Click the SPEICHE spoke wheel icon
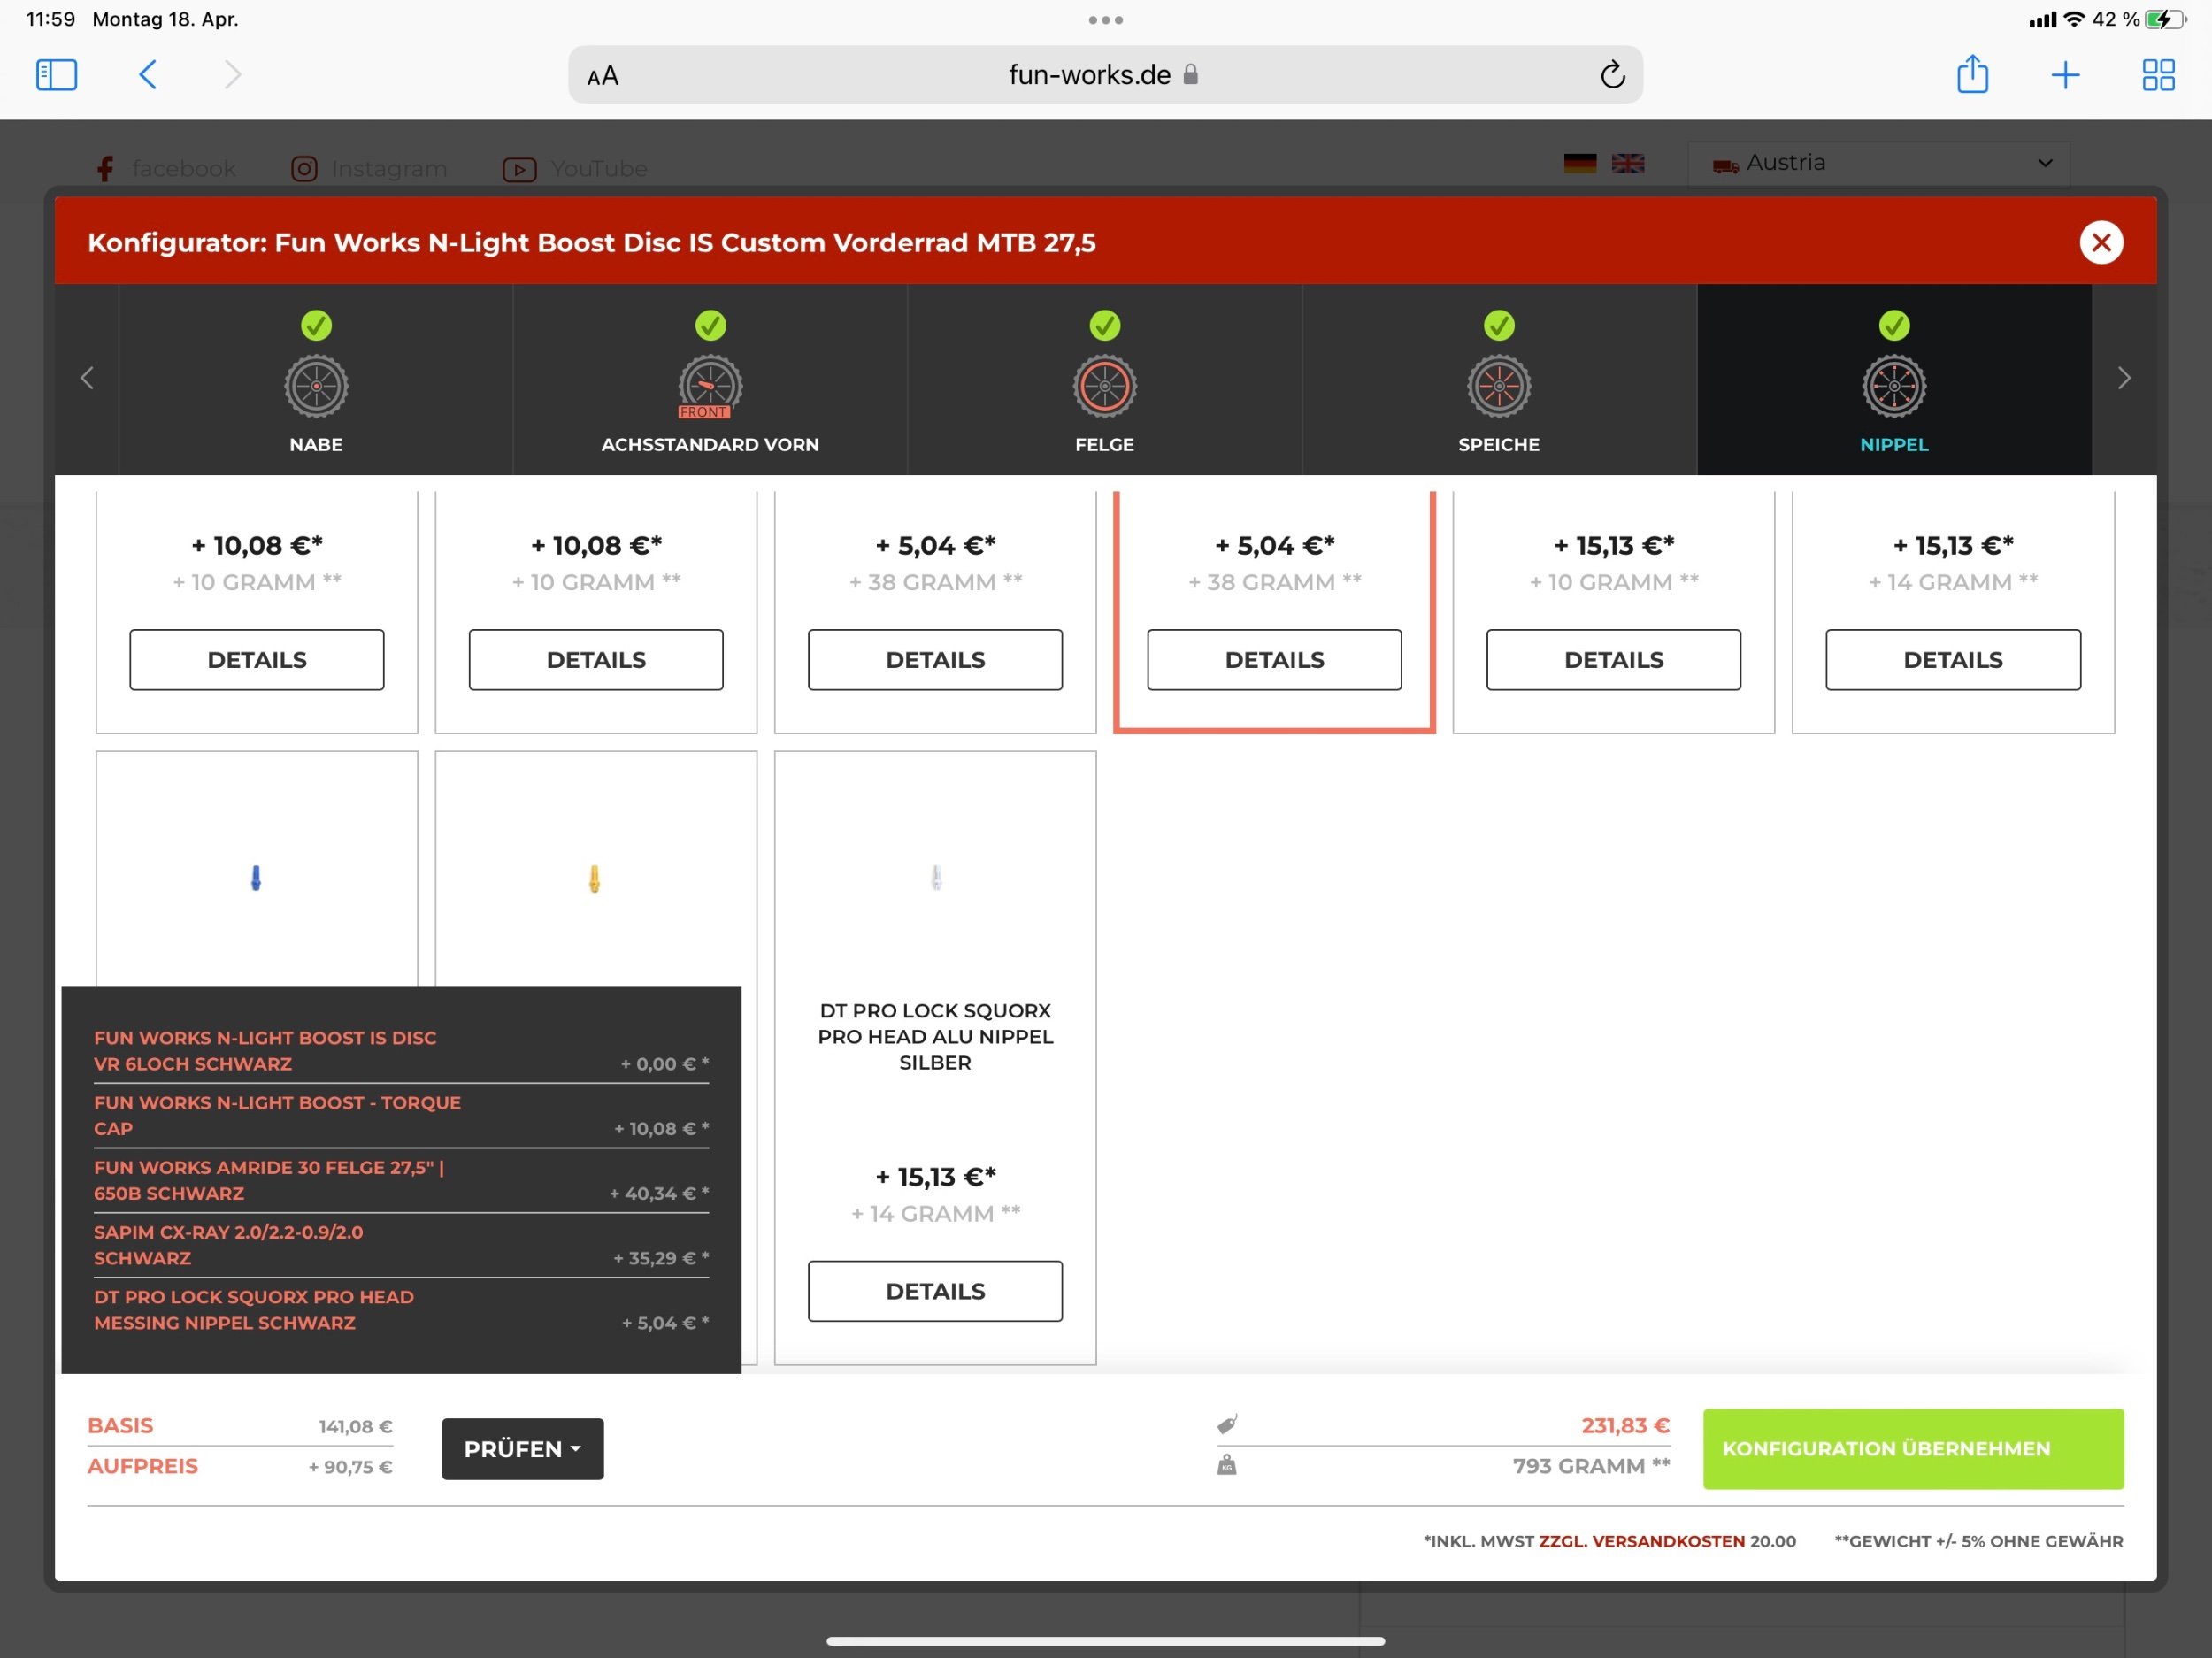Viewport: 2212px width, 1658px height. tap(1499, 386)
